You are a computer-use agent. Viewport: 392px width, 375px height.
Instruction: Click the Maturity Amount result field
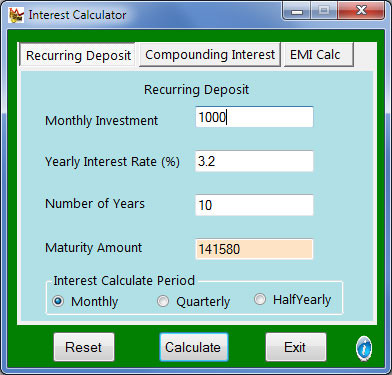(x=254, y=249)
